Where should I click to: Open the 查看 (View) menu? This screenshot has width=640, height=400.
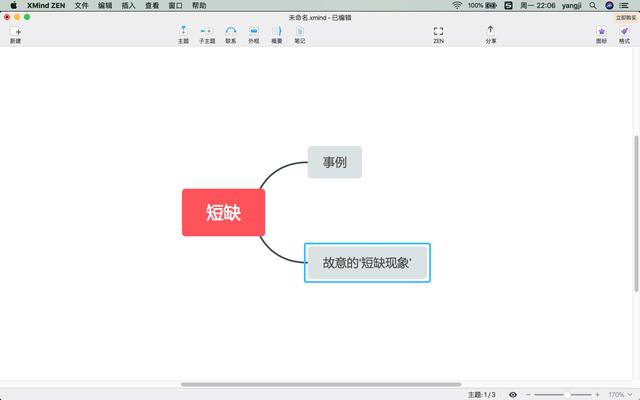[152, 5]
